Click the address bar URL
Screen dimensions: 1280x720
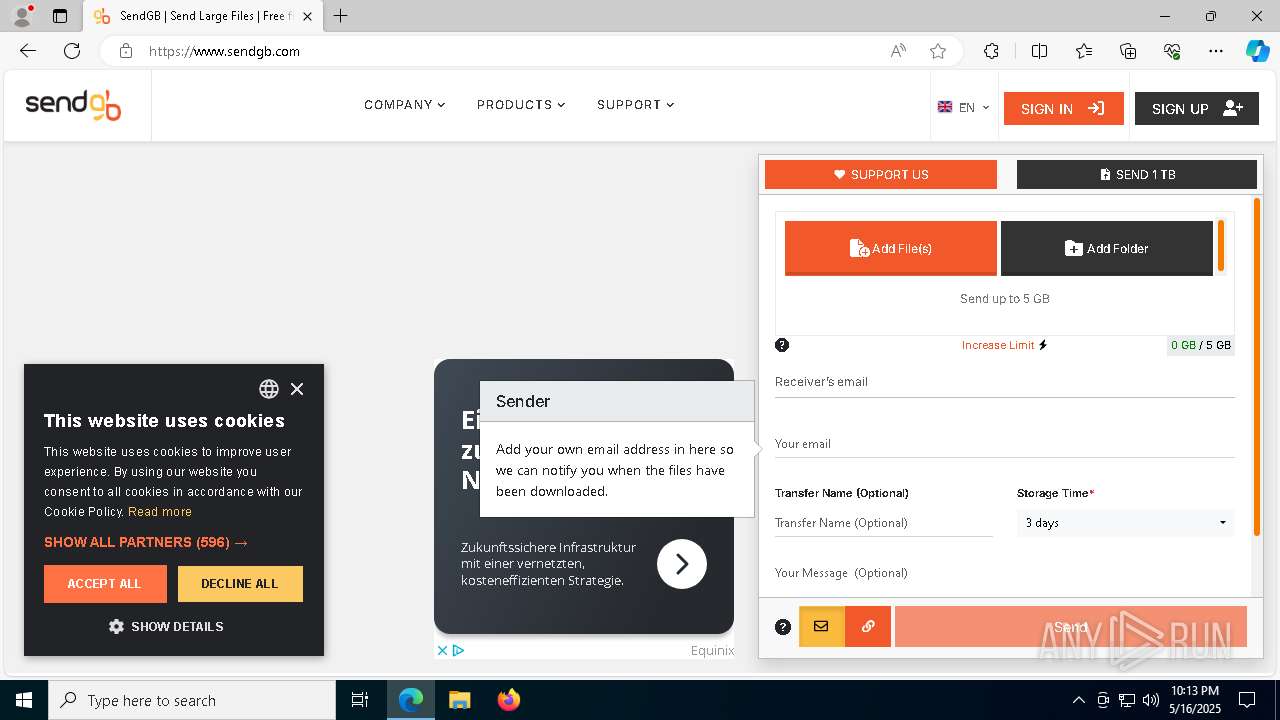coord(224,51)
